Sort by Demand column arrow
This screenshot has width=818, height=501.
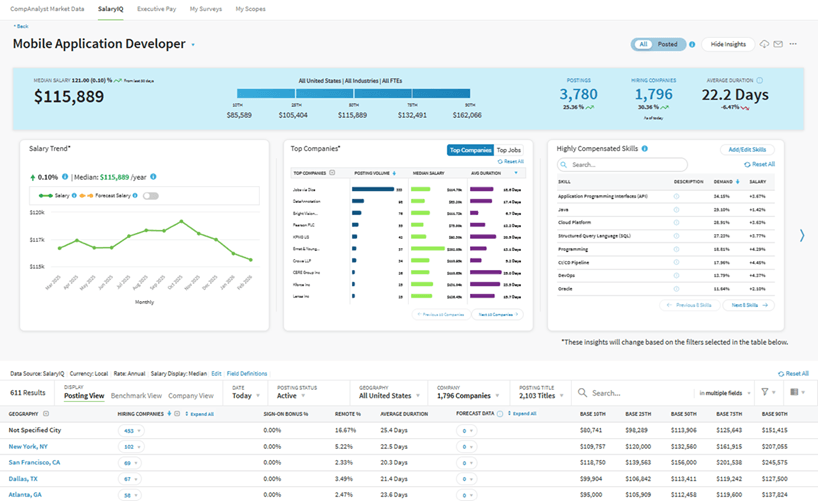point(738,182)
